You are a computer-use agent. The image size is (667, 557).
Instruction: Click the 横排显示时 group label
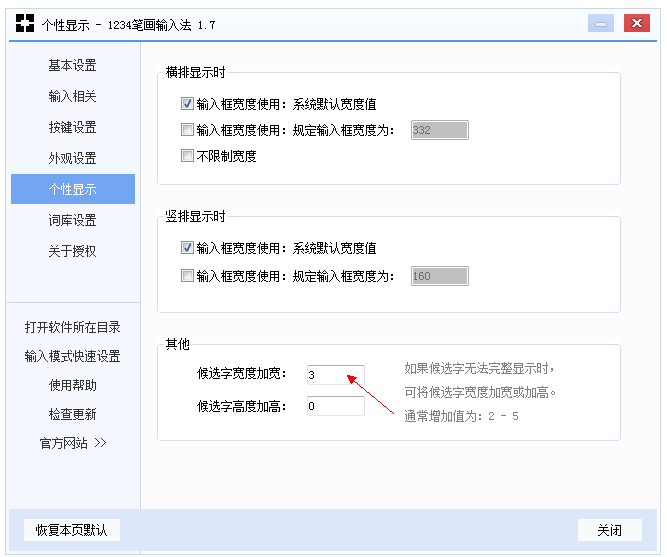[x=196, y=72]
